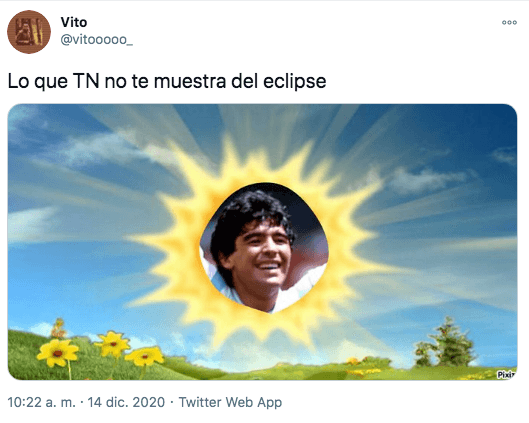Open Vito's round profile avatar

pyautogui.click(x=29, y=32)
